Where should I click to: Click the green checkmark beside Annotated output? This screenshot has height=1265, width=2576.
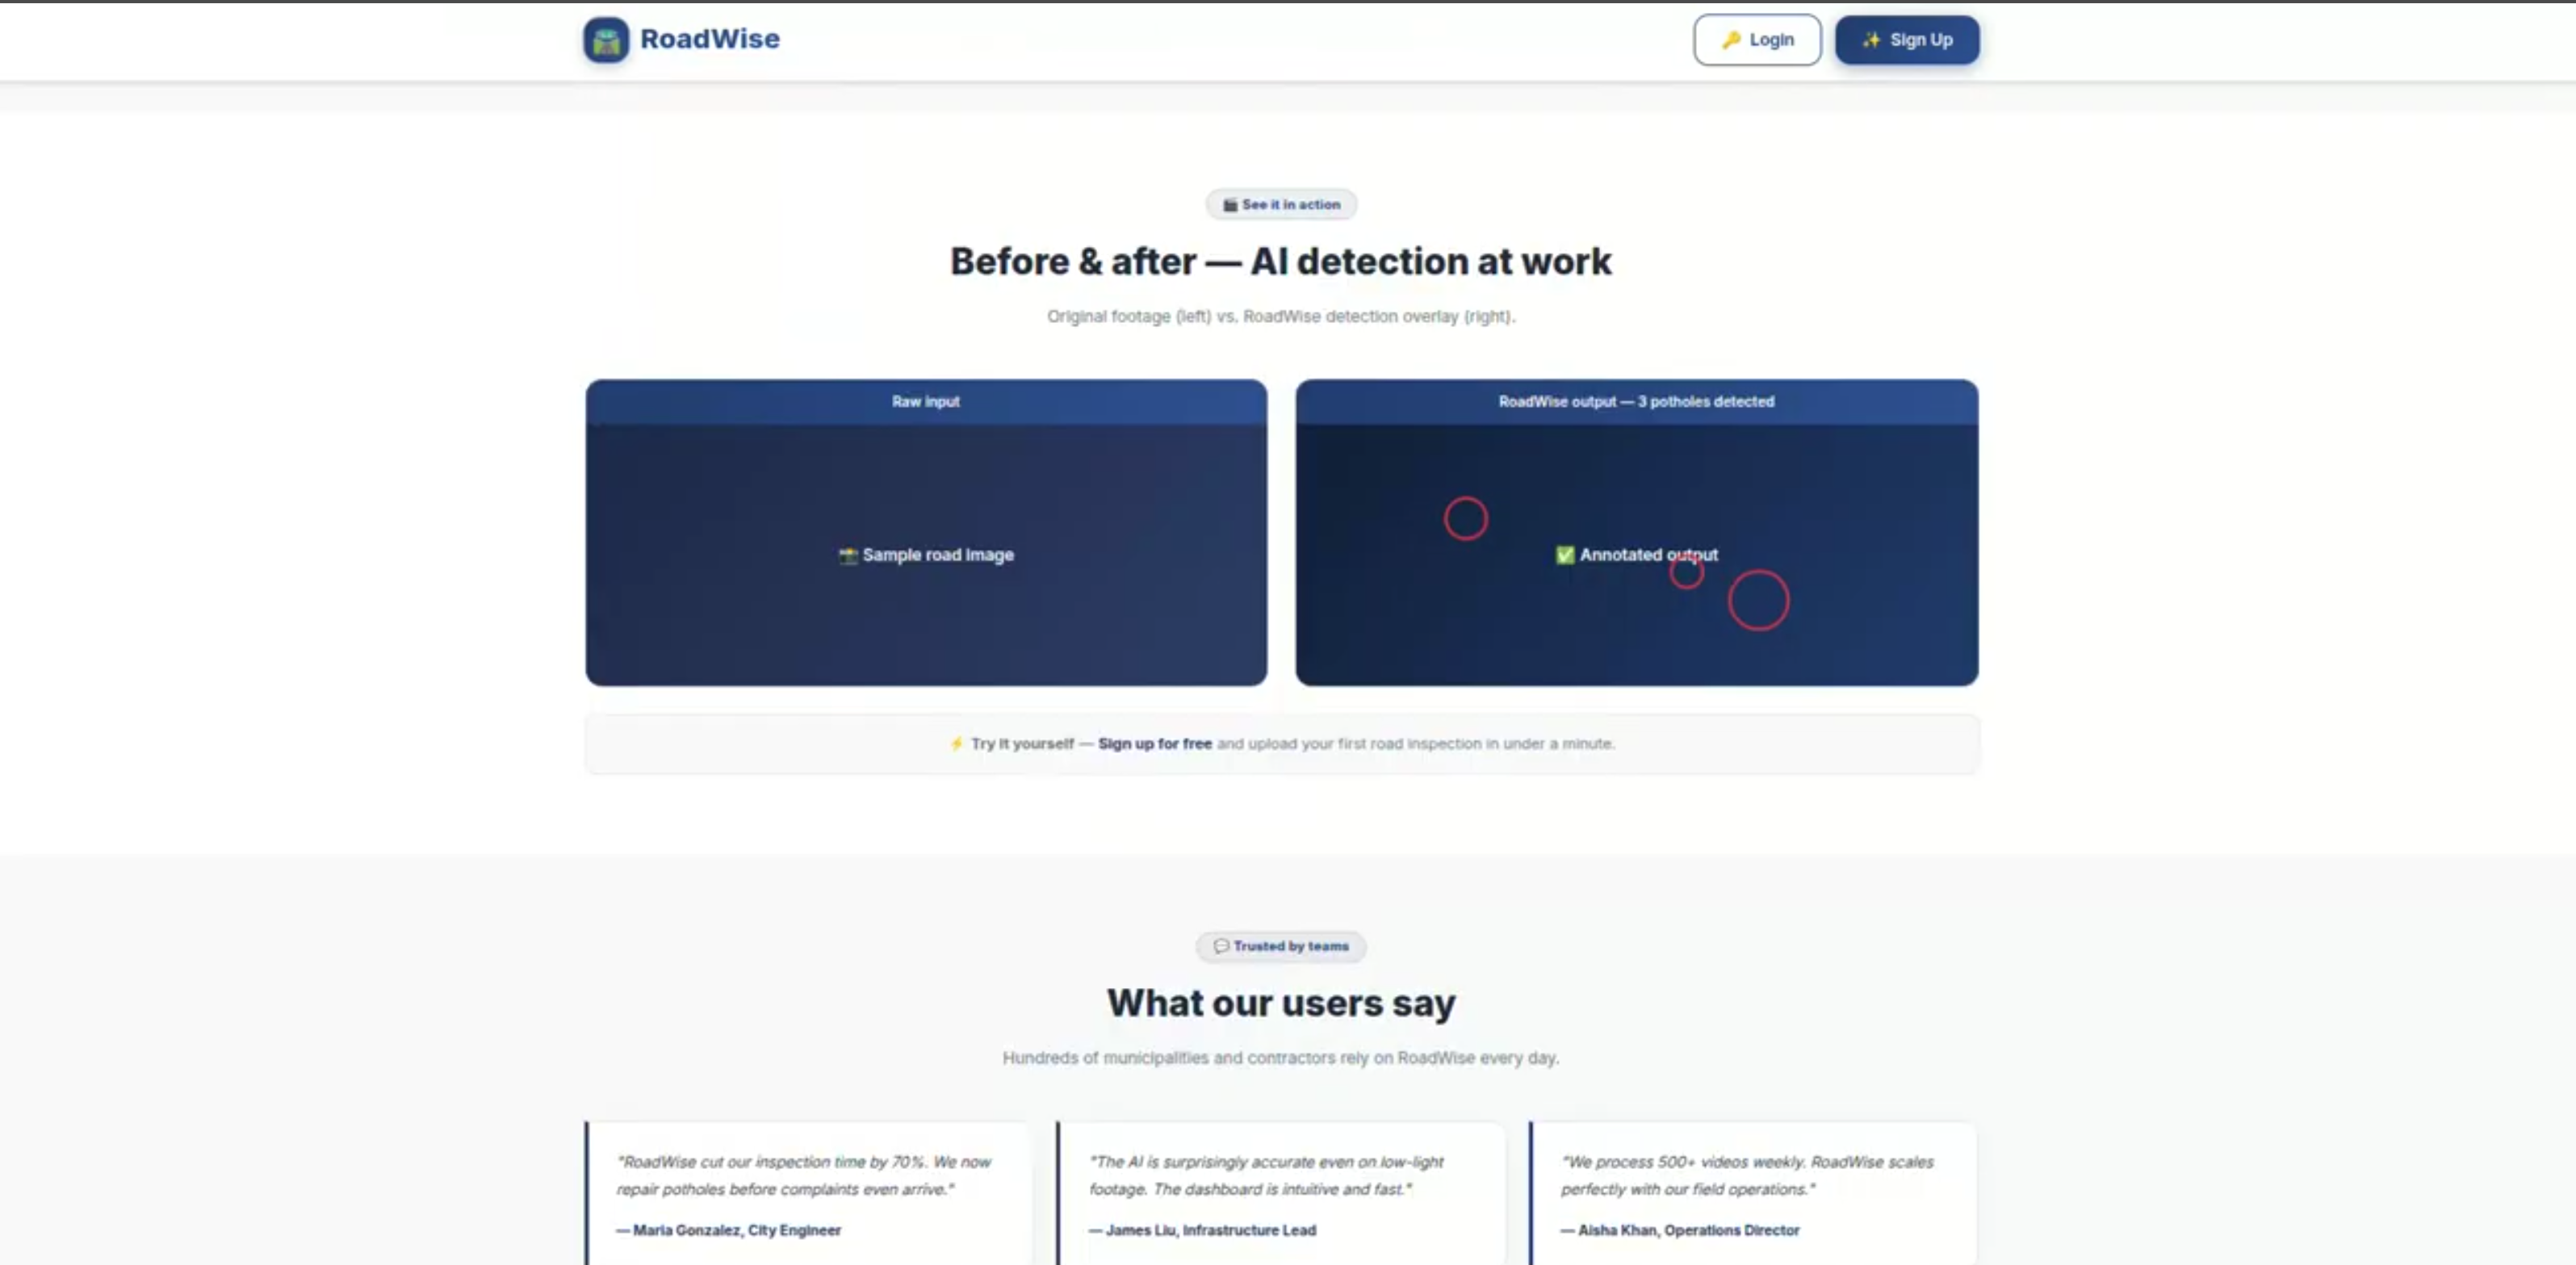(x=1565, y=555)
